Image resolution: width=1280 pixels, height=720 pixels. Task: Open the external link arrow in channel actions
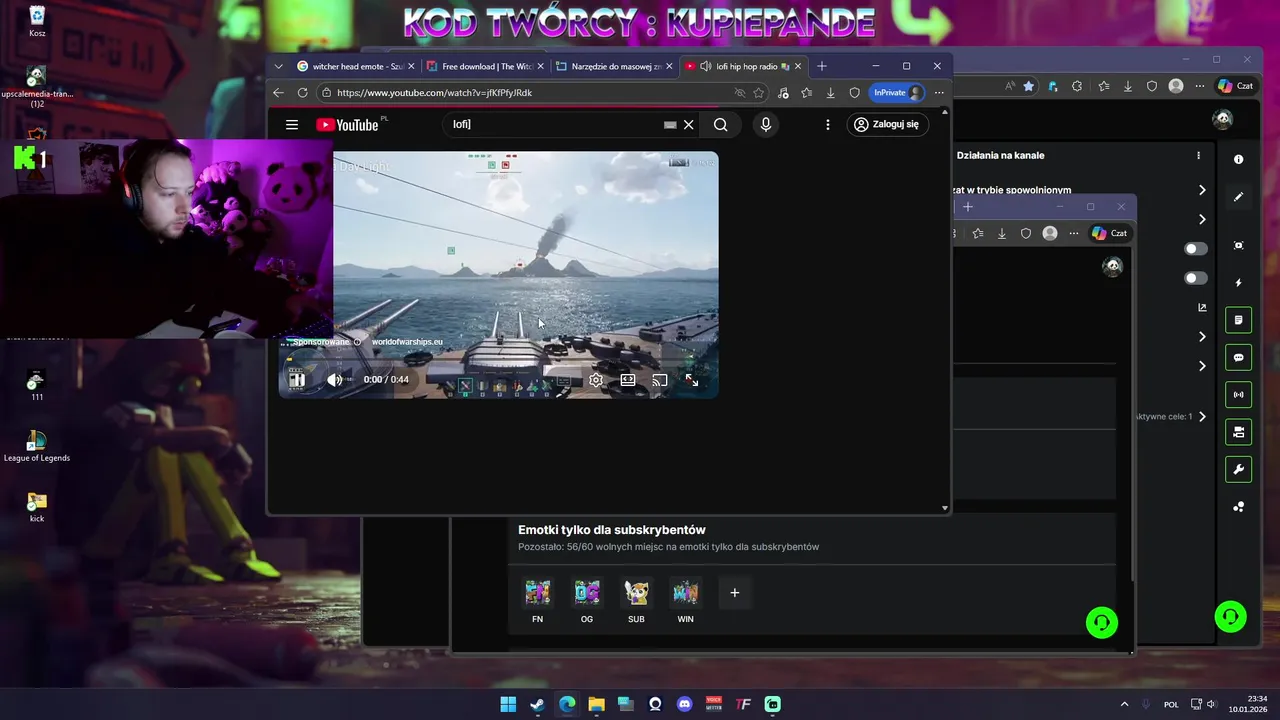(1202, 308)
